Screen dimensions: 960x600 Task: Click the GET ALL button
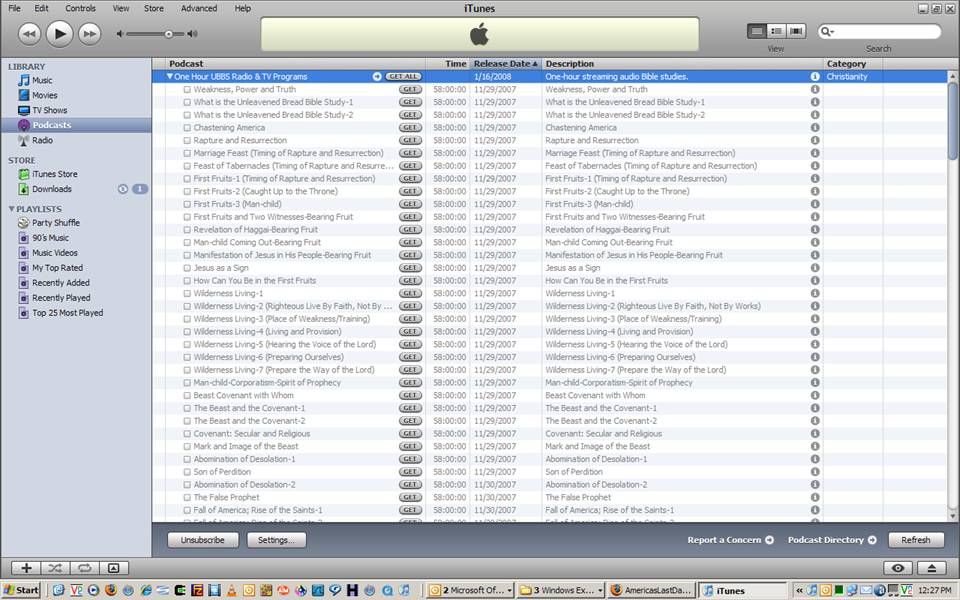(403, 77)
